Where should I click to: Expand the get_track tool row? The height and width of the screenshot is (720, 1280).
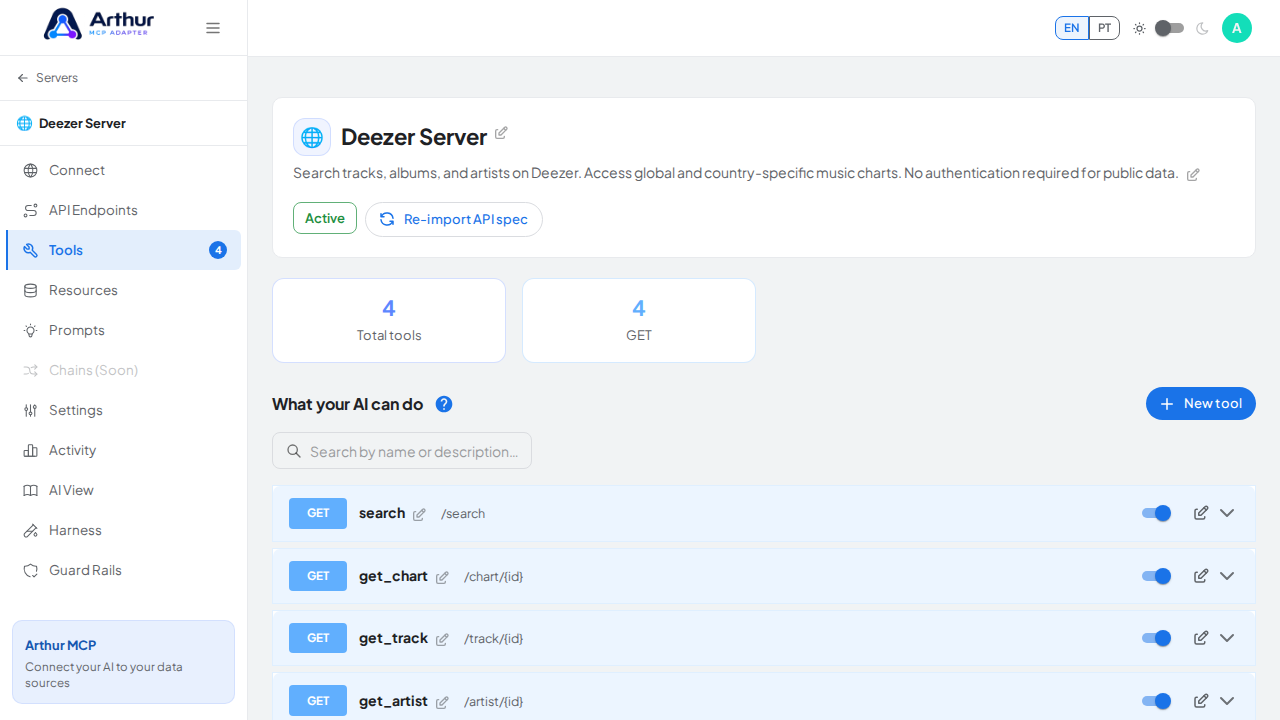click(x=1227, y=638)
